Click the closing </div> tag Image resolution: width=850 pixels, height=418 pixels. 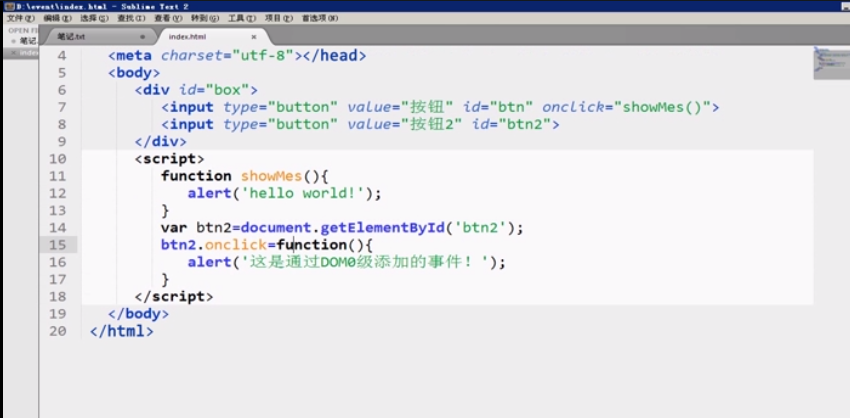[160, 142]
